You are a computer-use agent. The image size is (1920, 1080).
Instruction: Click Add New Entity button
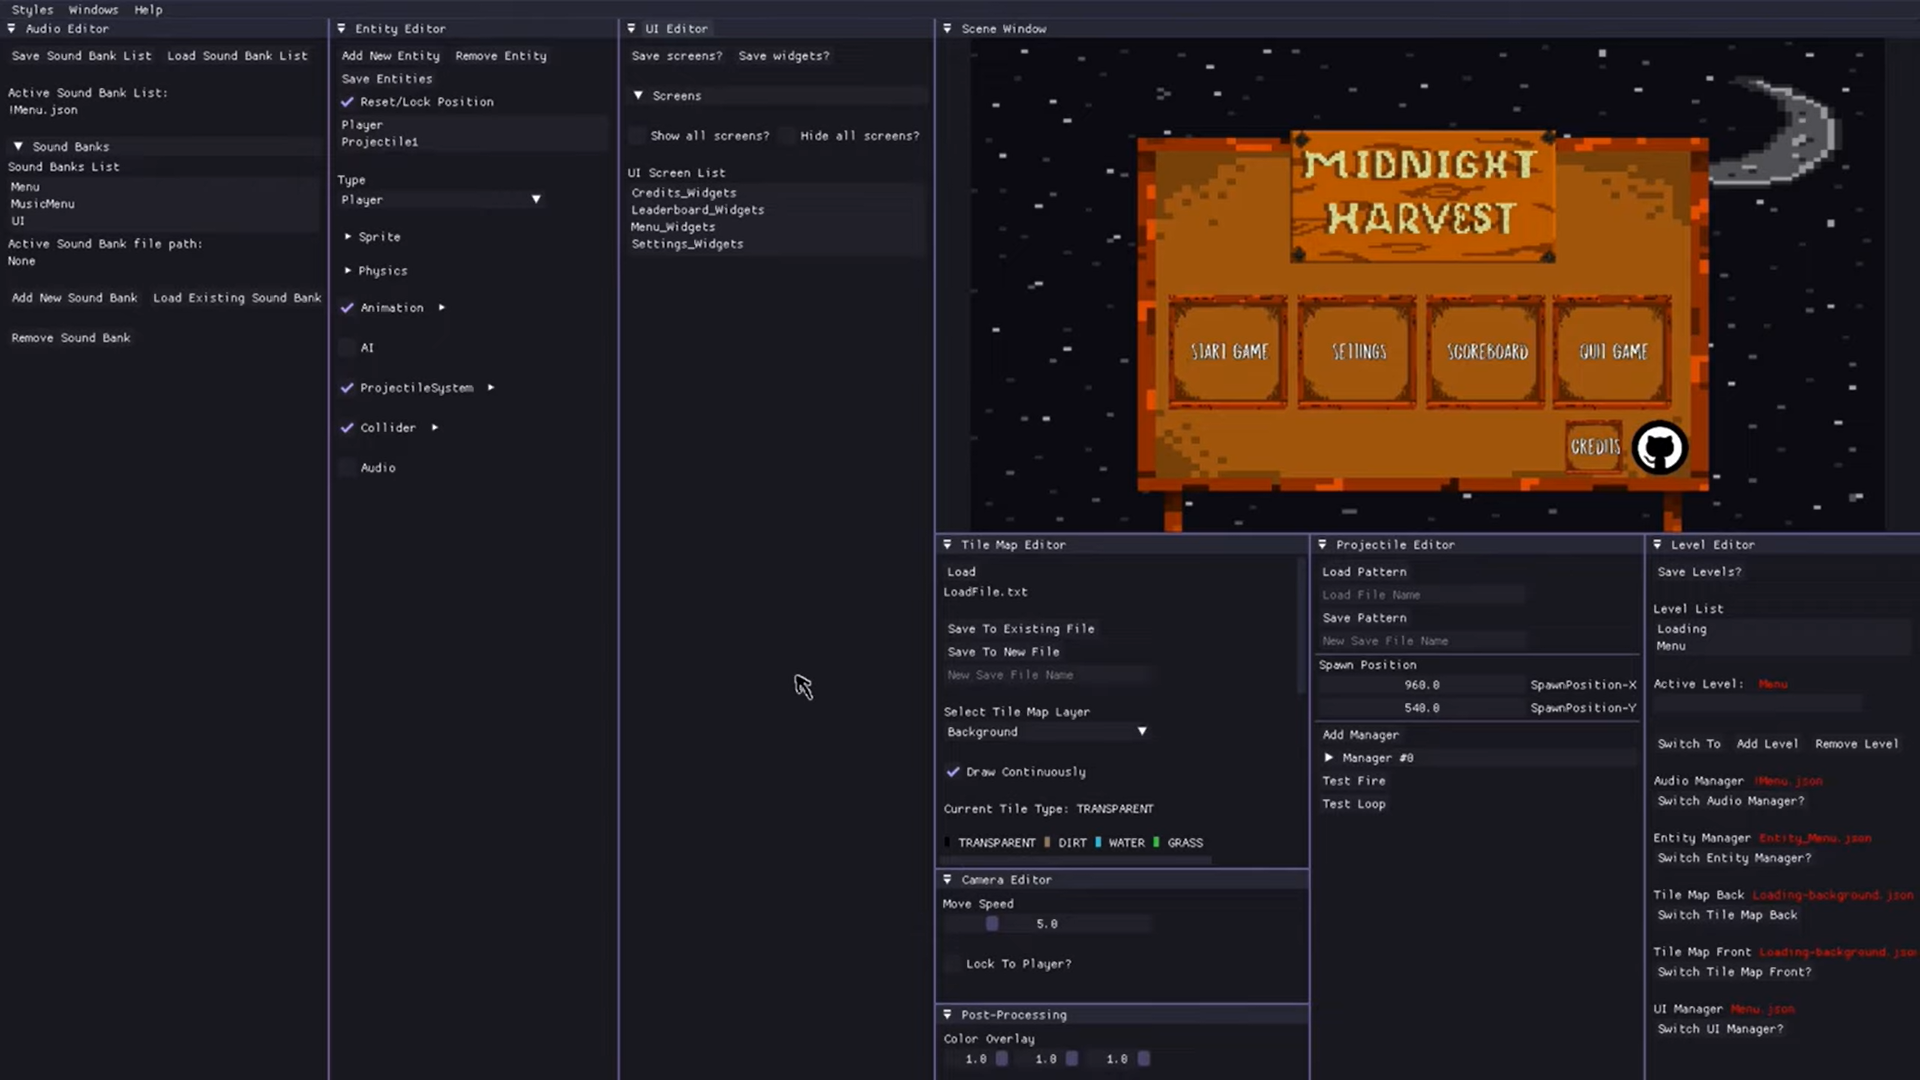[x=390, y=56]
